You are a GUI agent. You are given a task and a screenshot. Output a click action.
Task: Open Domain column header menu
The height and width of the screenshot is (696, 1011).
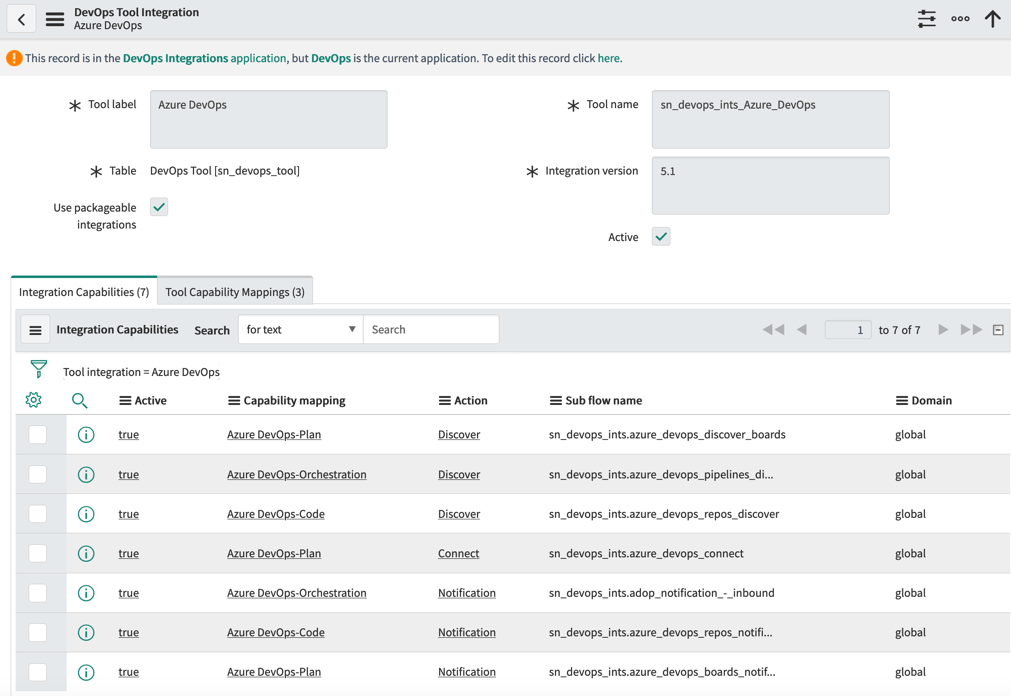pyautogui.click(x=902, y=401)
